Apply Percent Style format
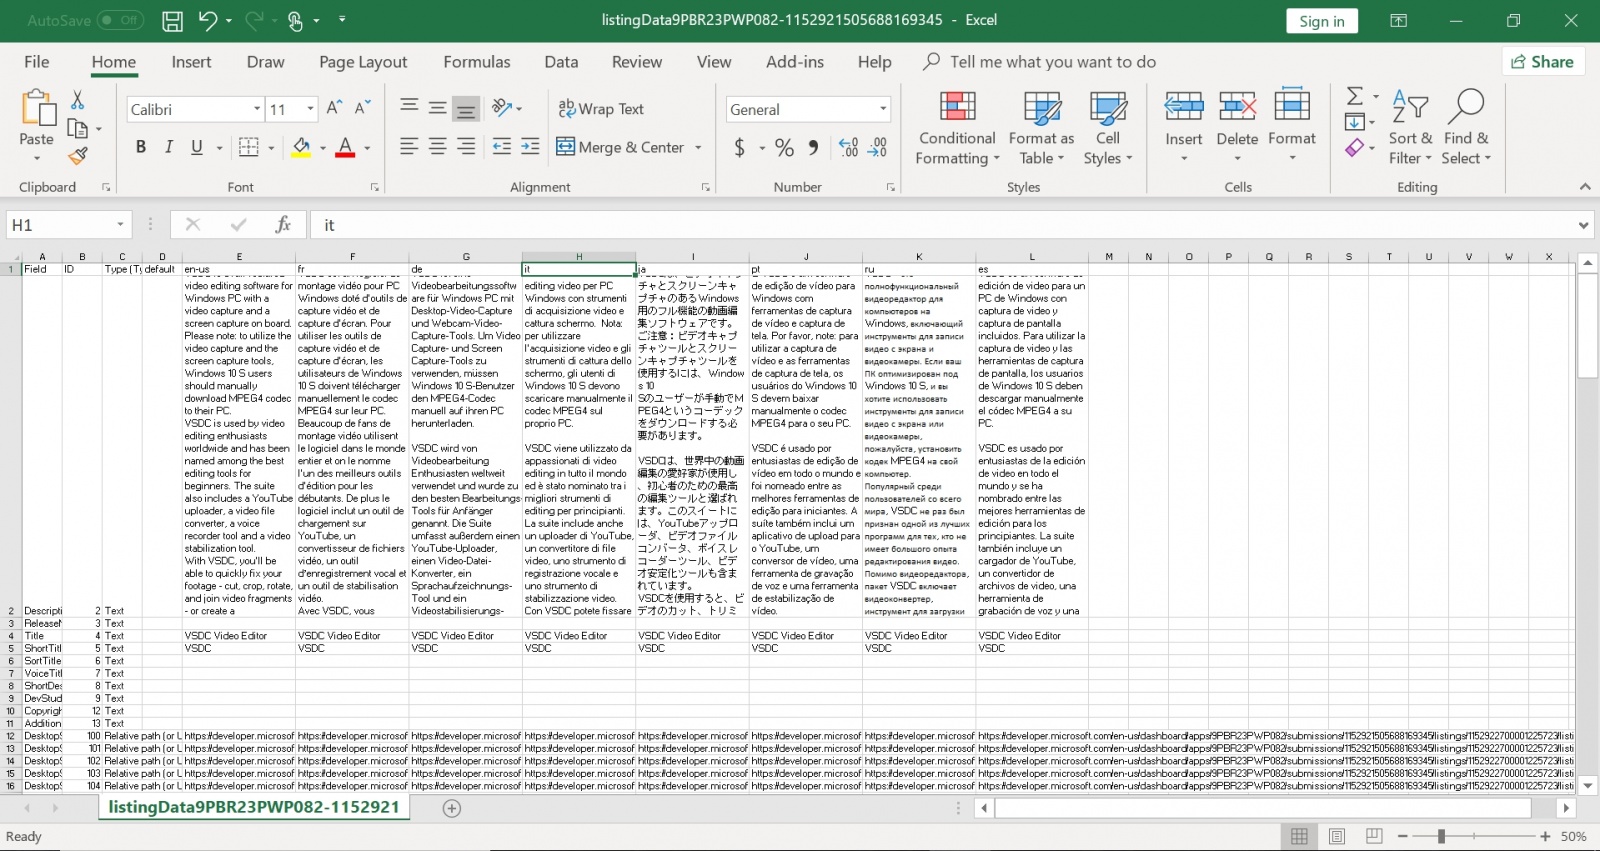The height and width of the screenshot is (851, 1600). [785, 148]
